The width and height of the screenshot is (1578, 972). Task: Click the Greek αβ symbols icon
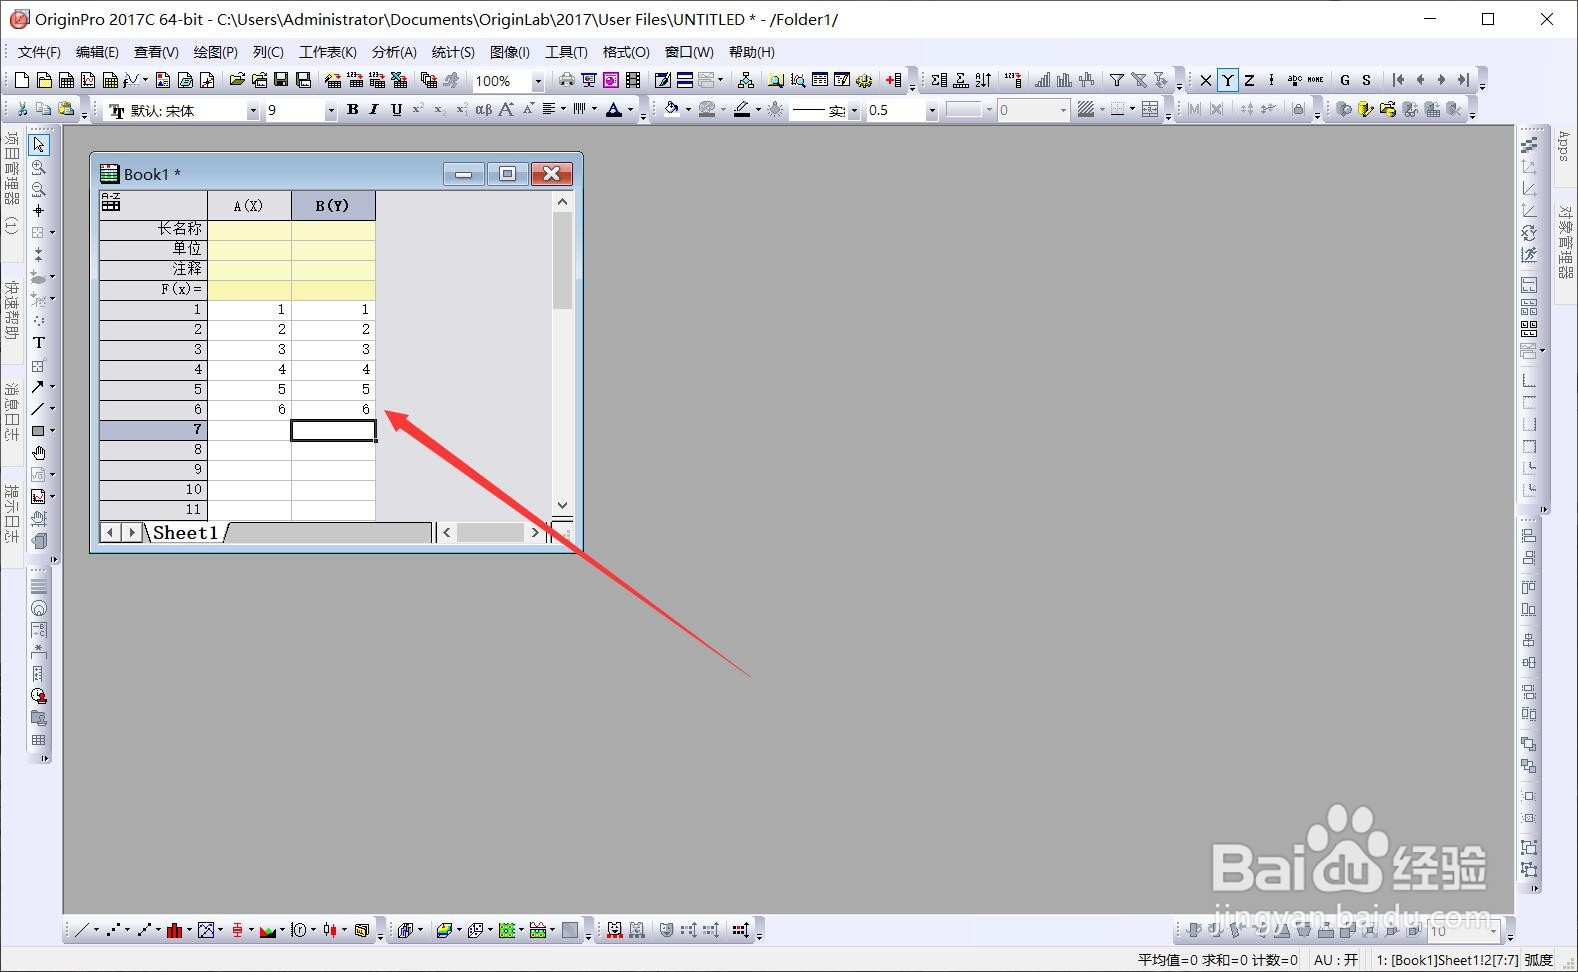(484, 110)
